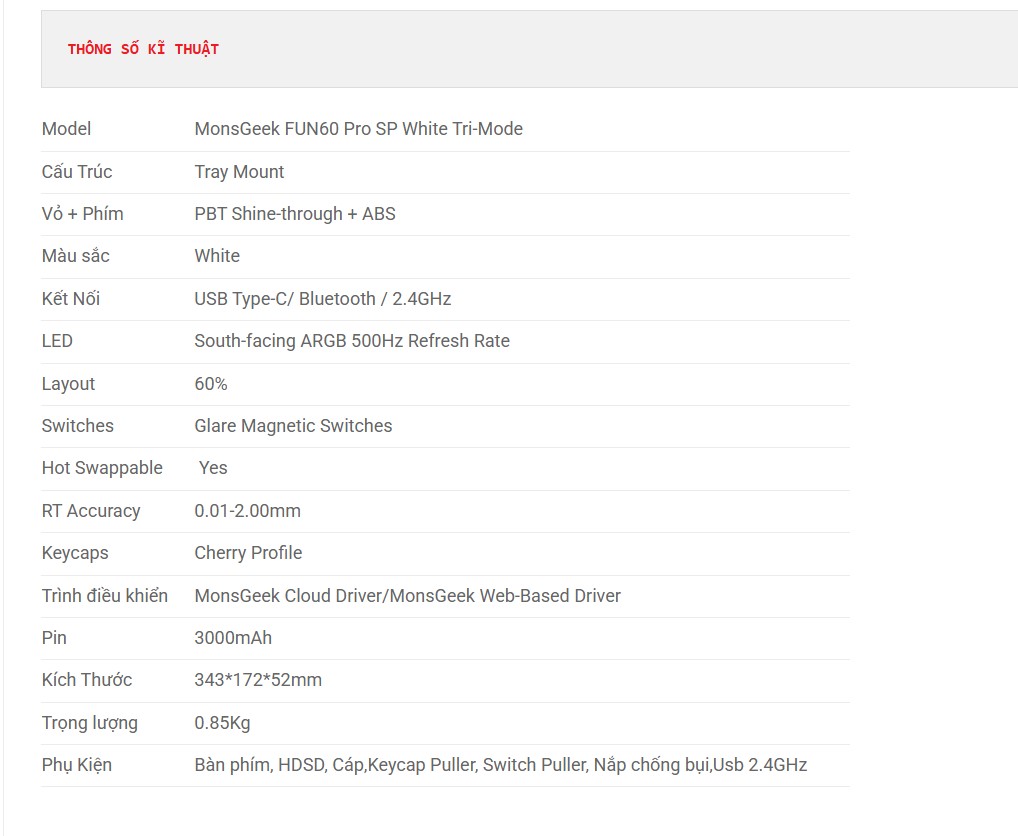Click the 60% layout value
This screenshot has width=1018, height=836.
211,384
